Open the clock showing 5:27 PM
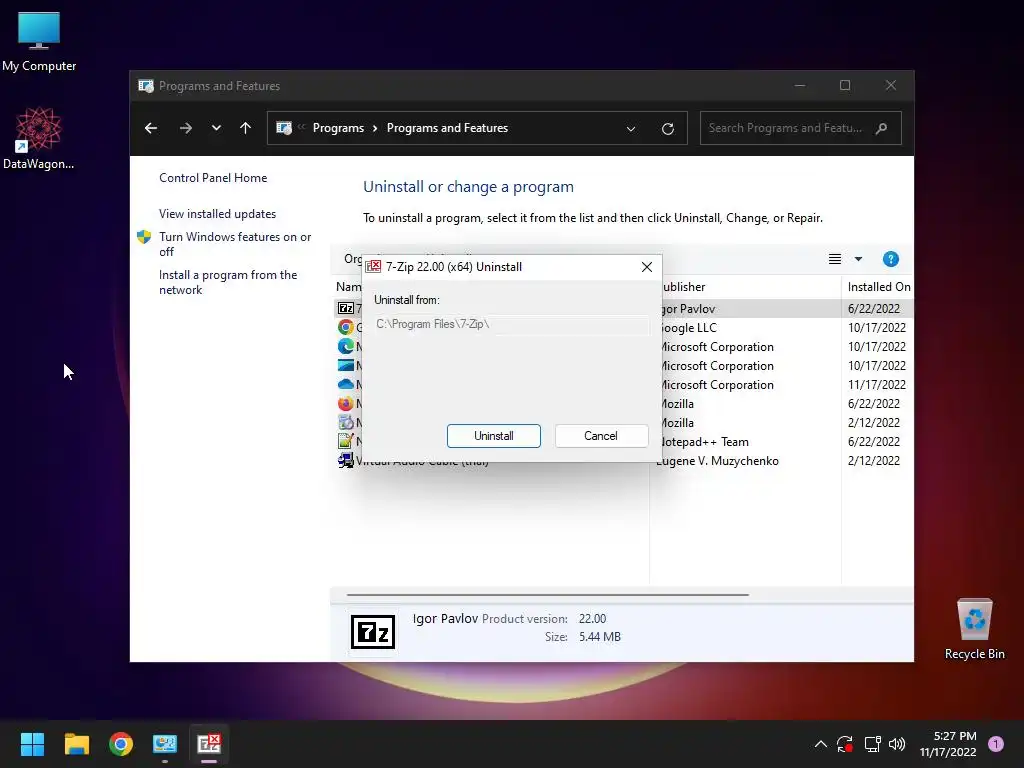Screen dimensions: 1024x768 pos(948,744)
